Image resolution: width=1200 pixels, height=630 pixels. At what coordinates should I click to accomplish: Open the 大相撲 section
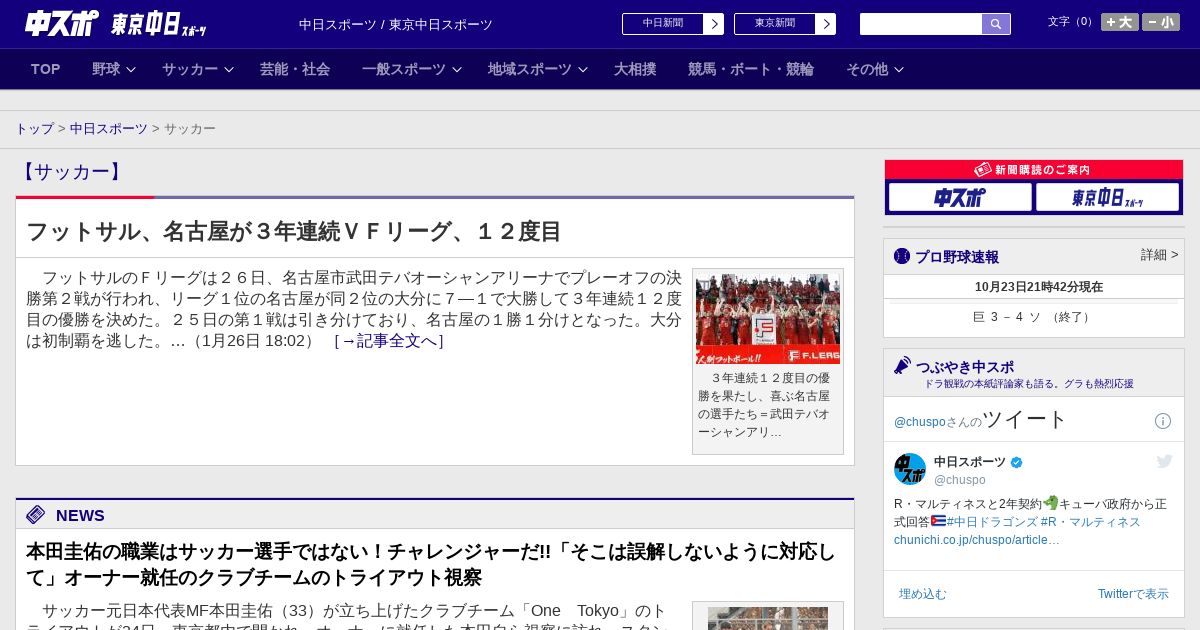pos(635,69)
